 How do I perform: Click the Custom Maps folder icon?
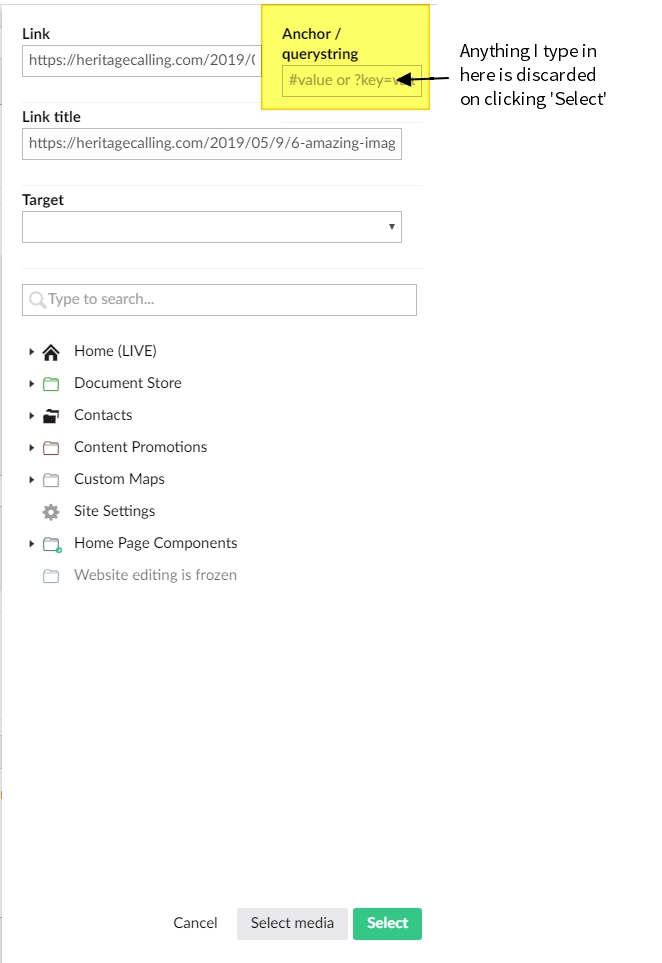(x=51, y=479)
